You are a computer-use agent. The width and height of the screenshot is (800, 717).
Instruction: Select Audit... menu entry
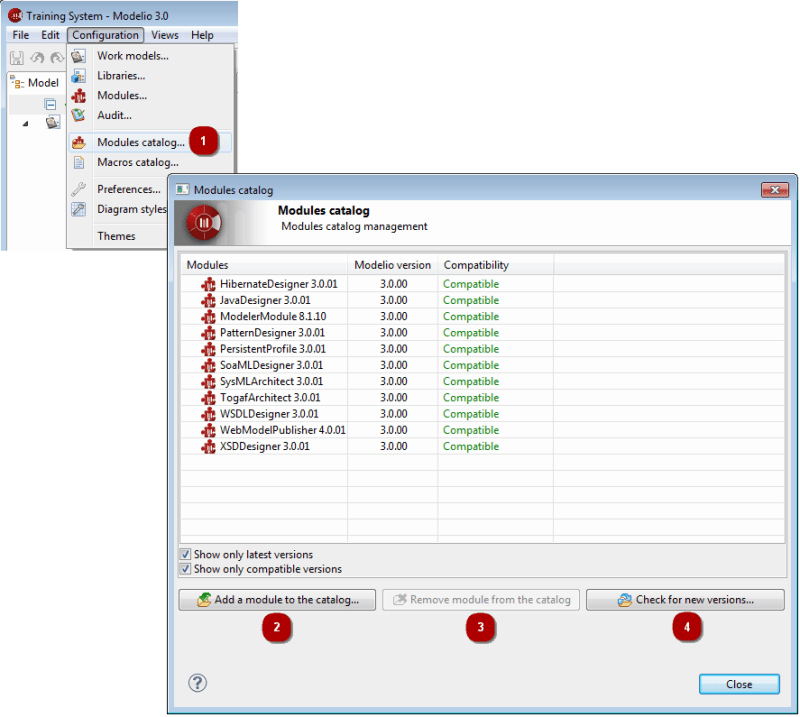[x=114, y=115]
